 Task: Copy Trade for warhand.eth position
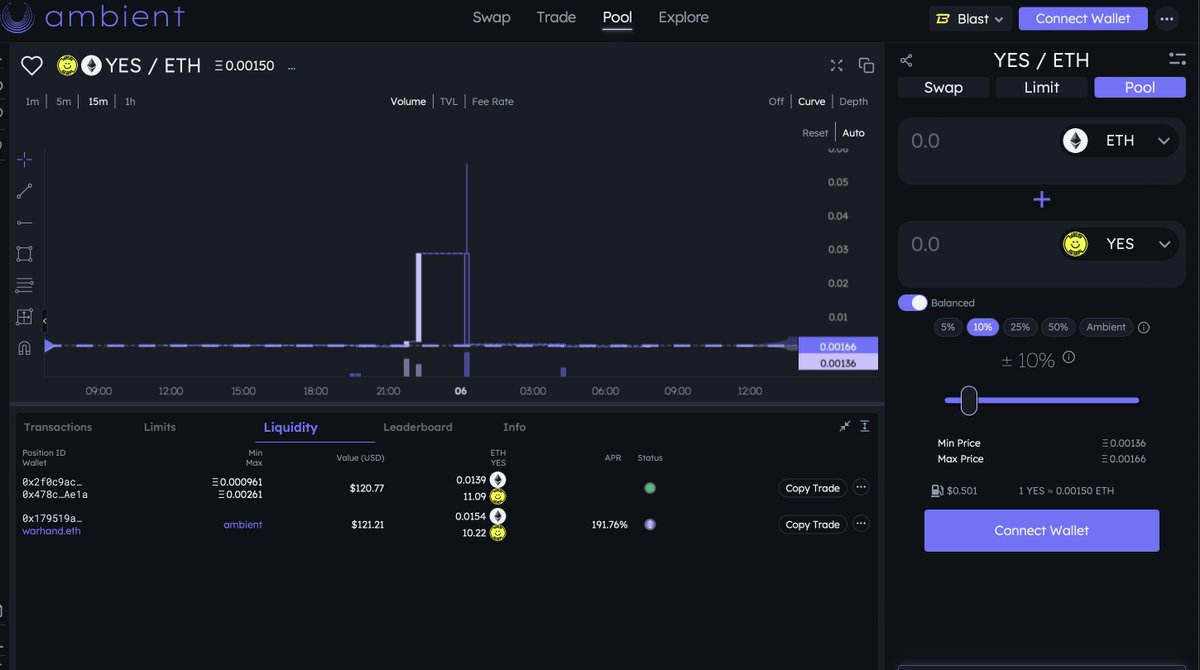click(812, 524)
